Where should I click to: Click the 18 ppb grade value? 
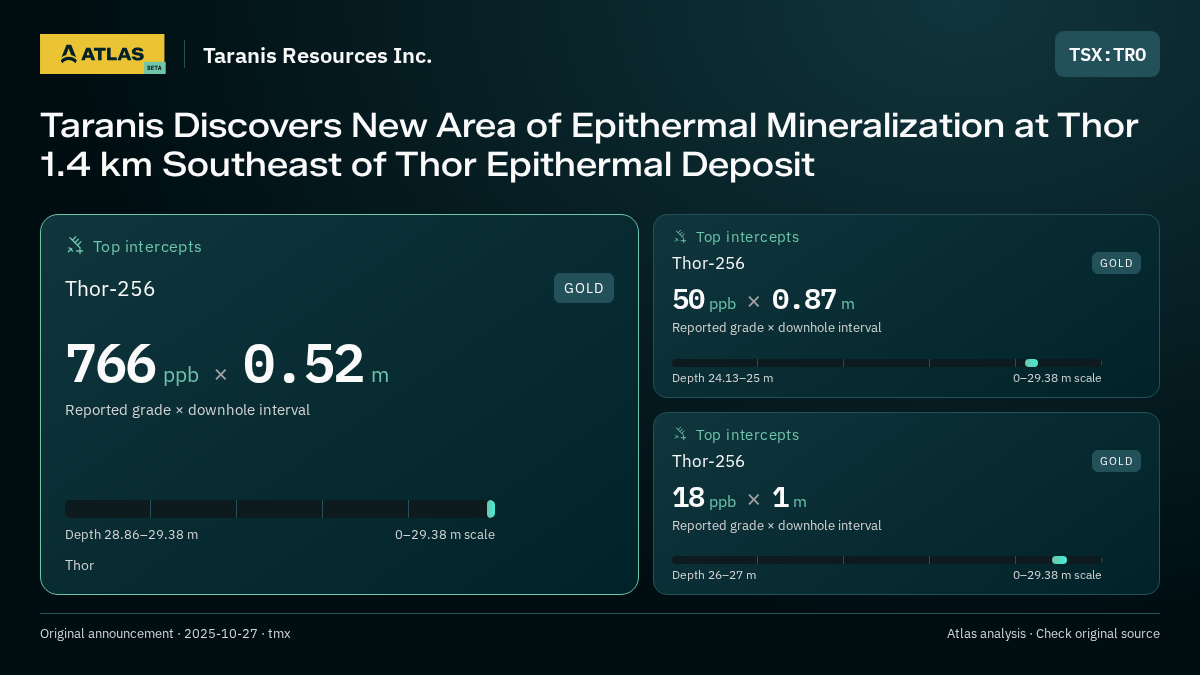pyautogui.click(x=704, y=498)
